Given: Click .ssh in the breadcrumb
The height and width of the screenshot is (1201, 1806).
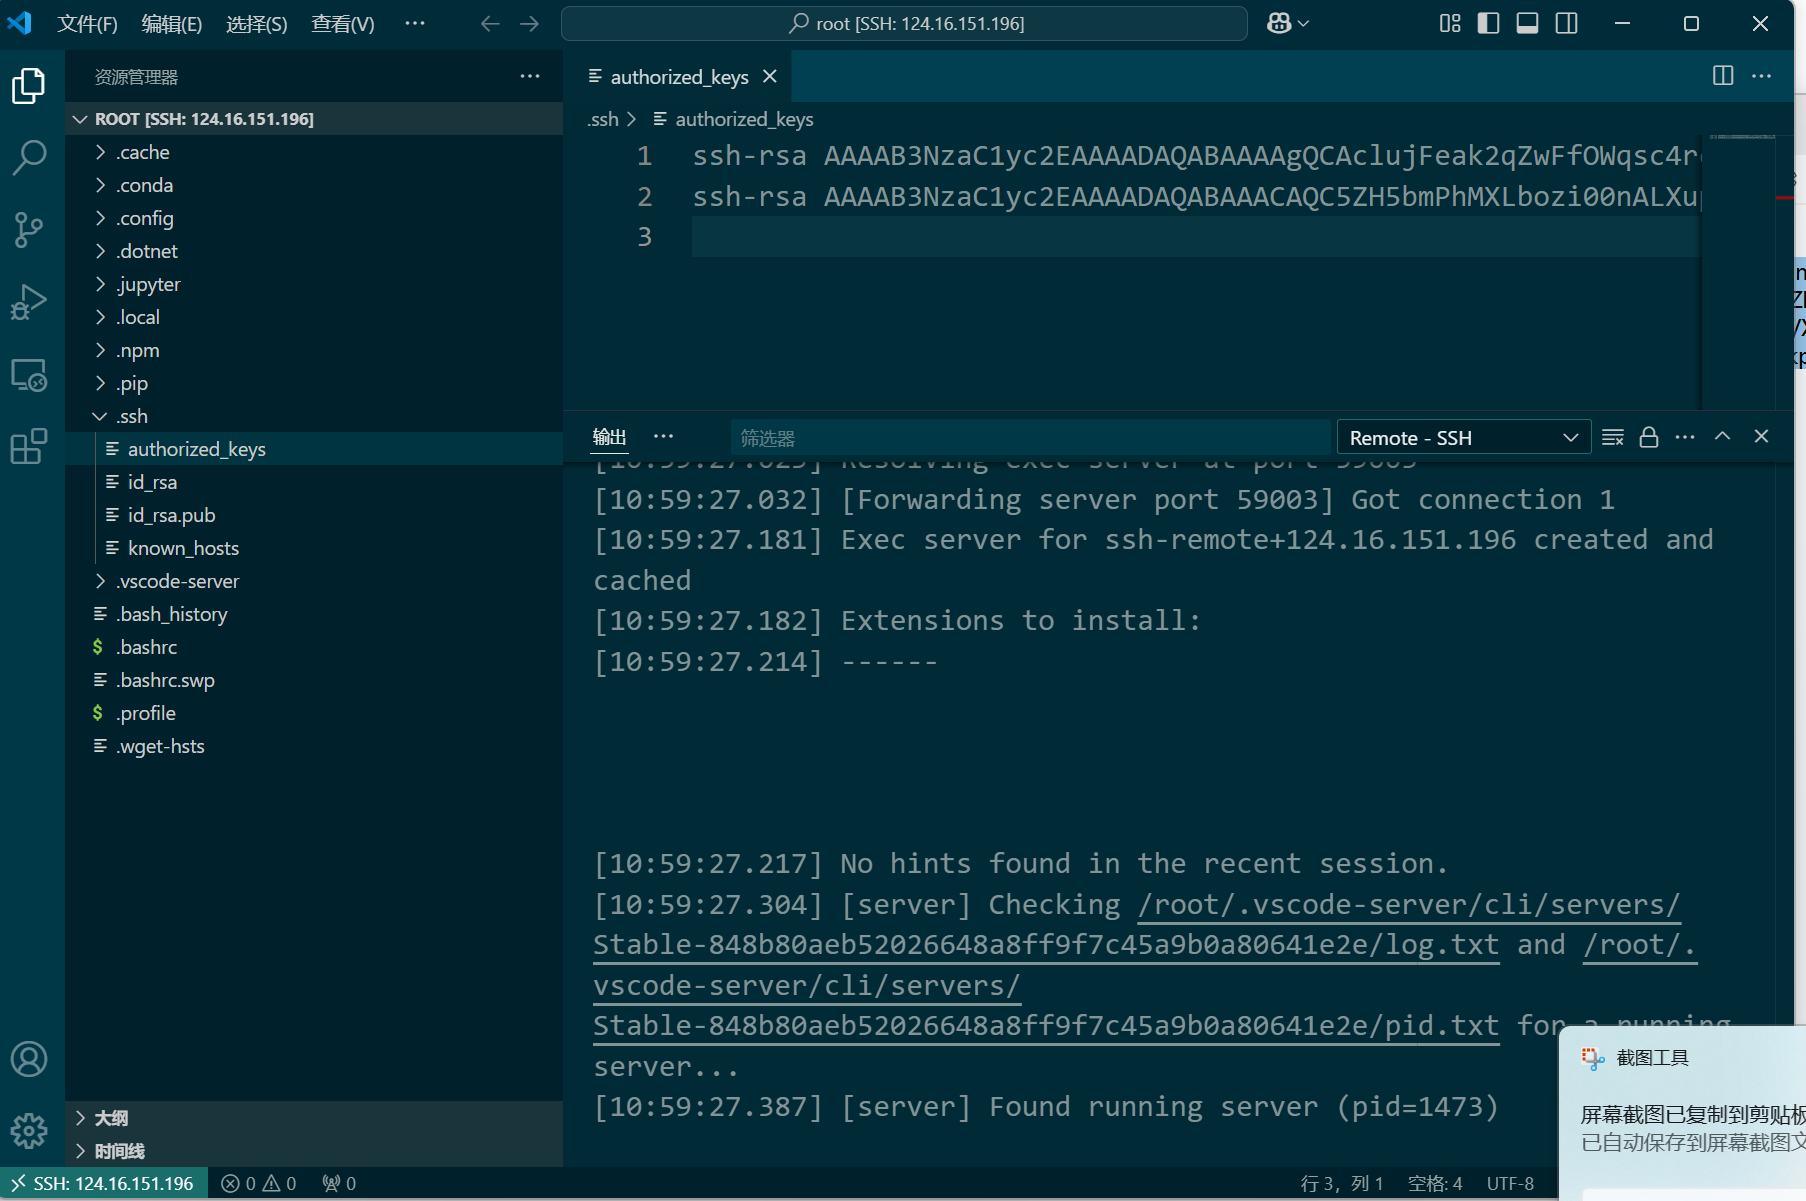Looking at the screenshot, I should (x=603, y=119).
